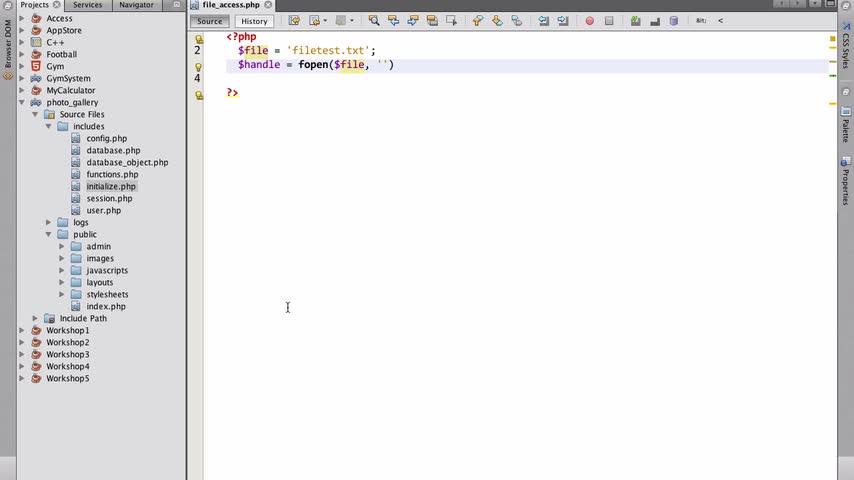Open dropdown arrow beside the greyed Forward icon
The image size is (854, 480).
click(x=352, y=21)
